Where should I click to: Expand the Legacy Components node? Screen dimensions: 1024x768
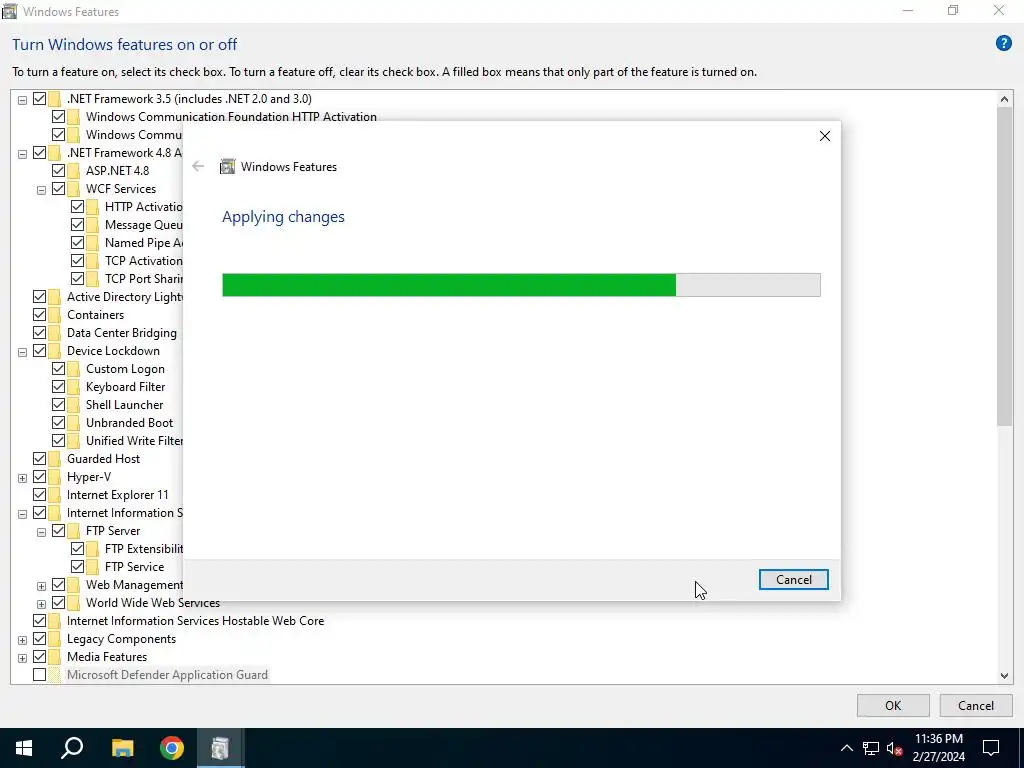[x=22, y=640]
